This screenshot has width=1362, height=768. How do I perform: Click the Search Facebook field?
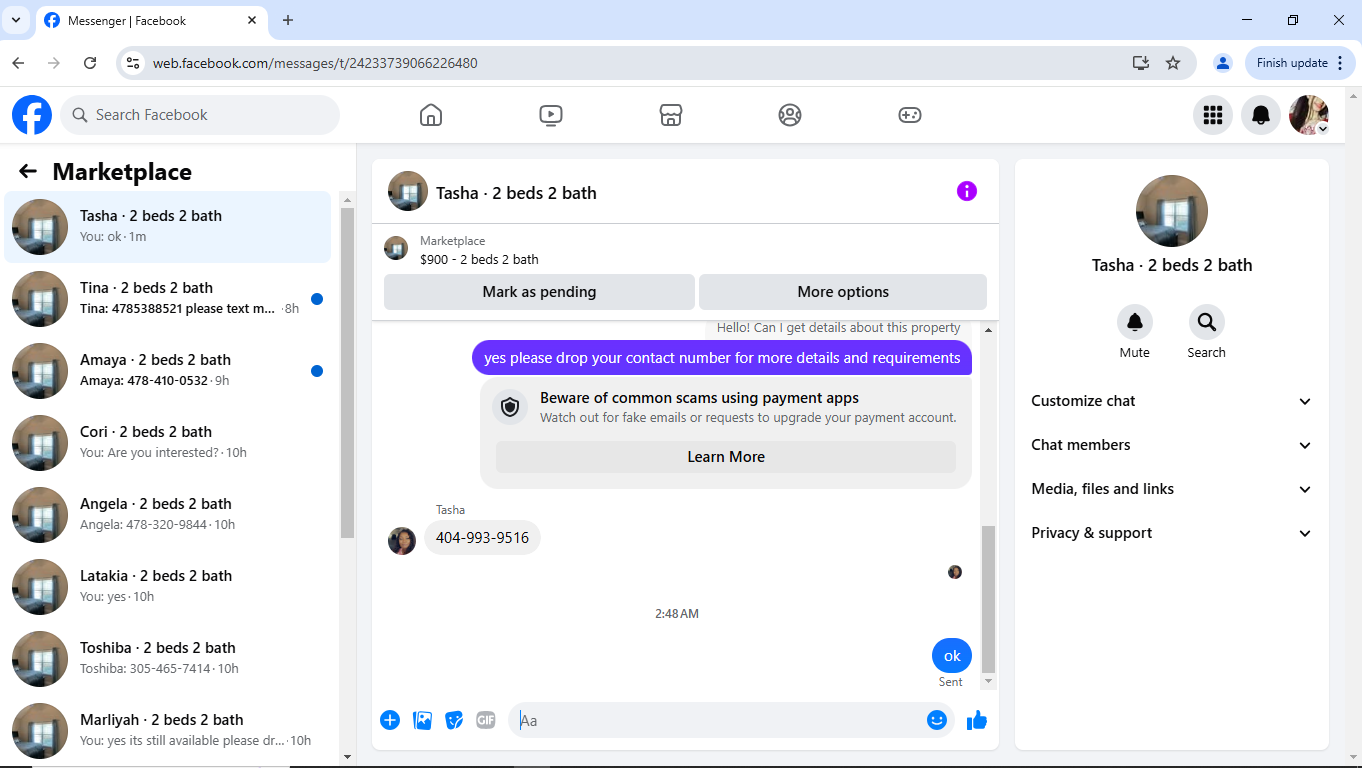click(x=200, y=115)
